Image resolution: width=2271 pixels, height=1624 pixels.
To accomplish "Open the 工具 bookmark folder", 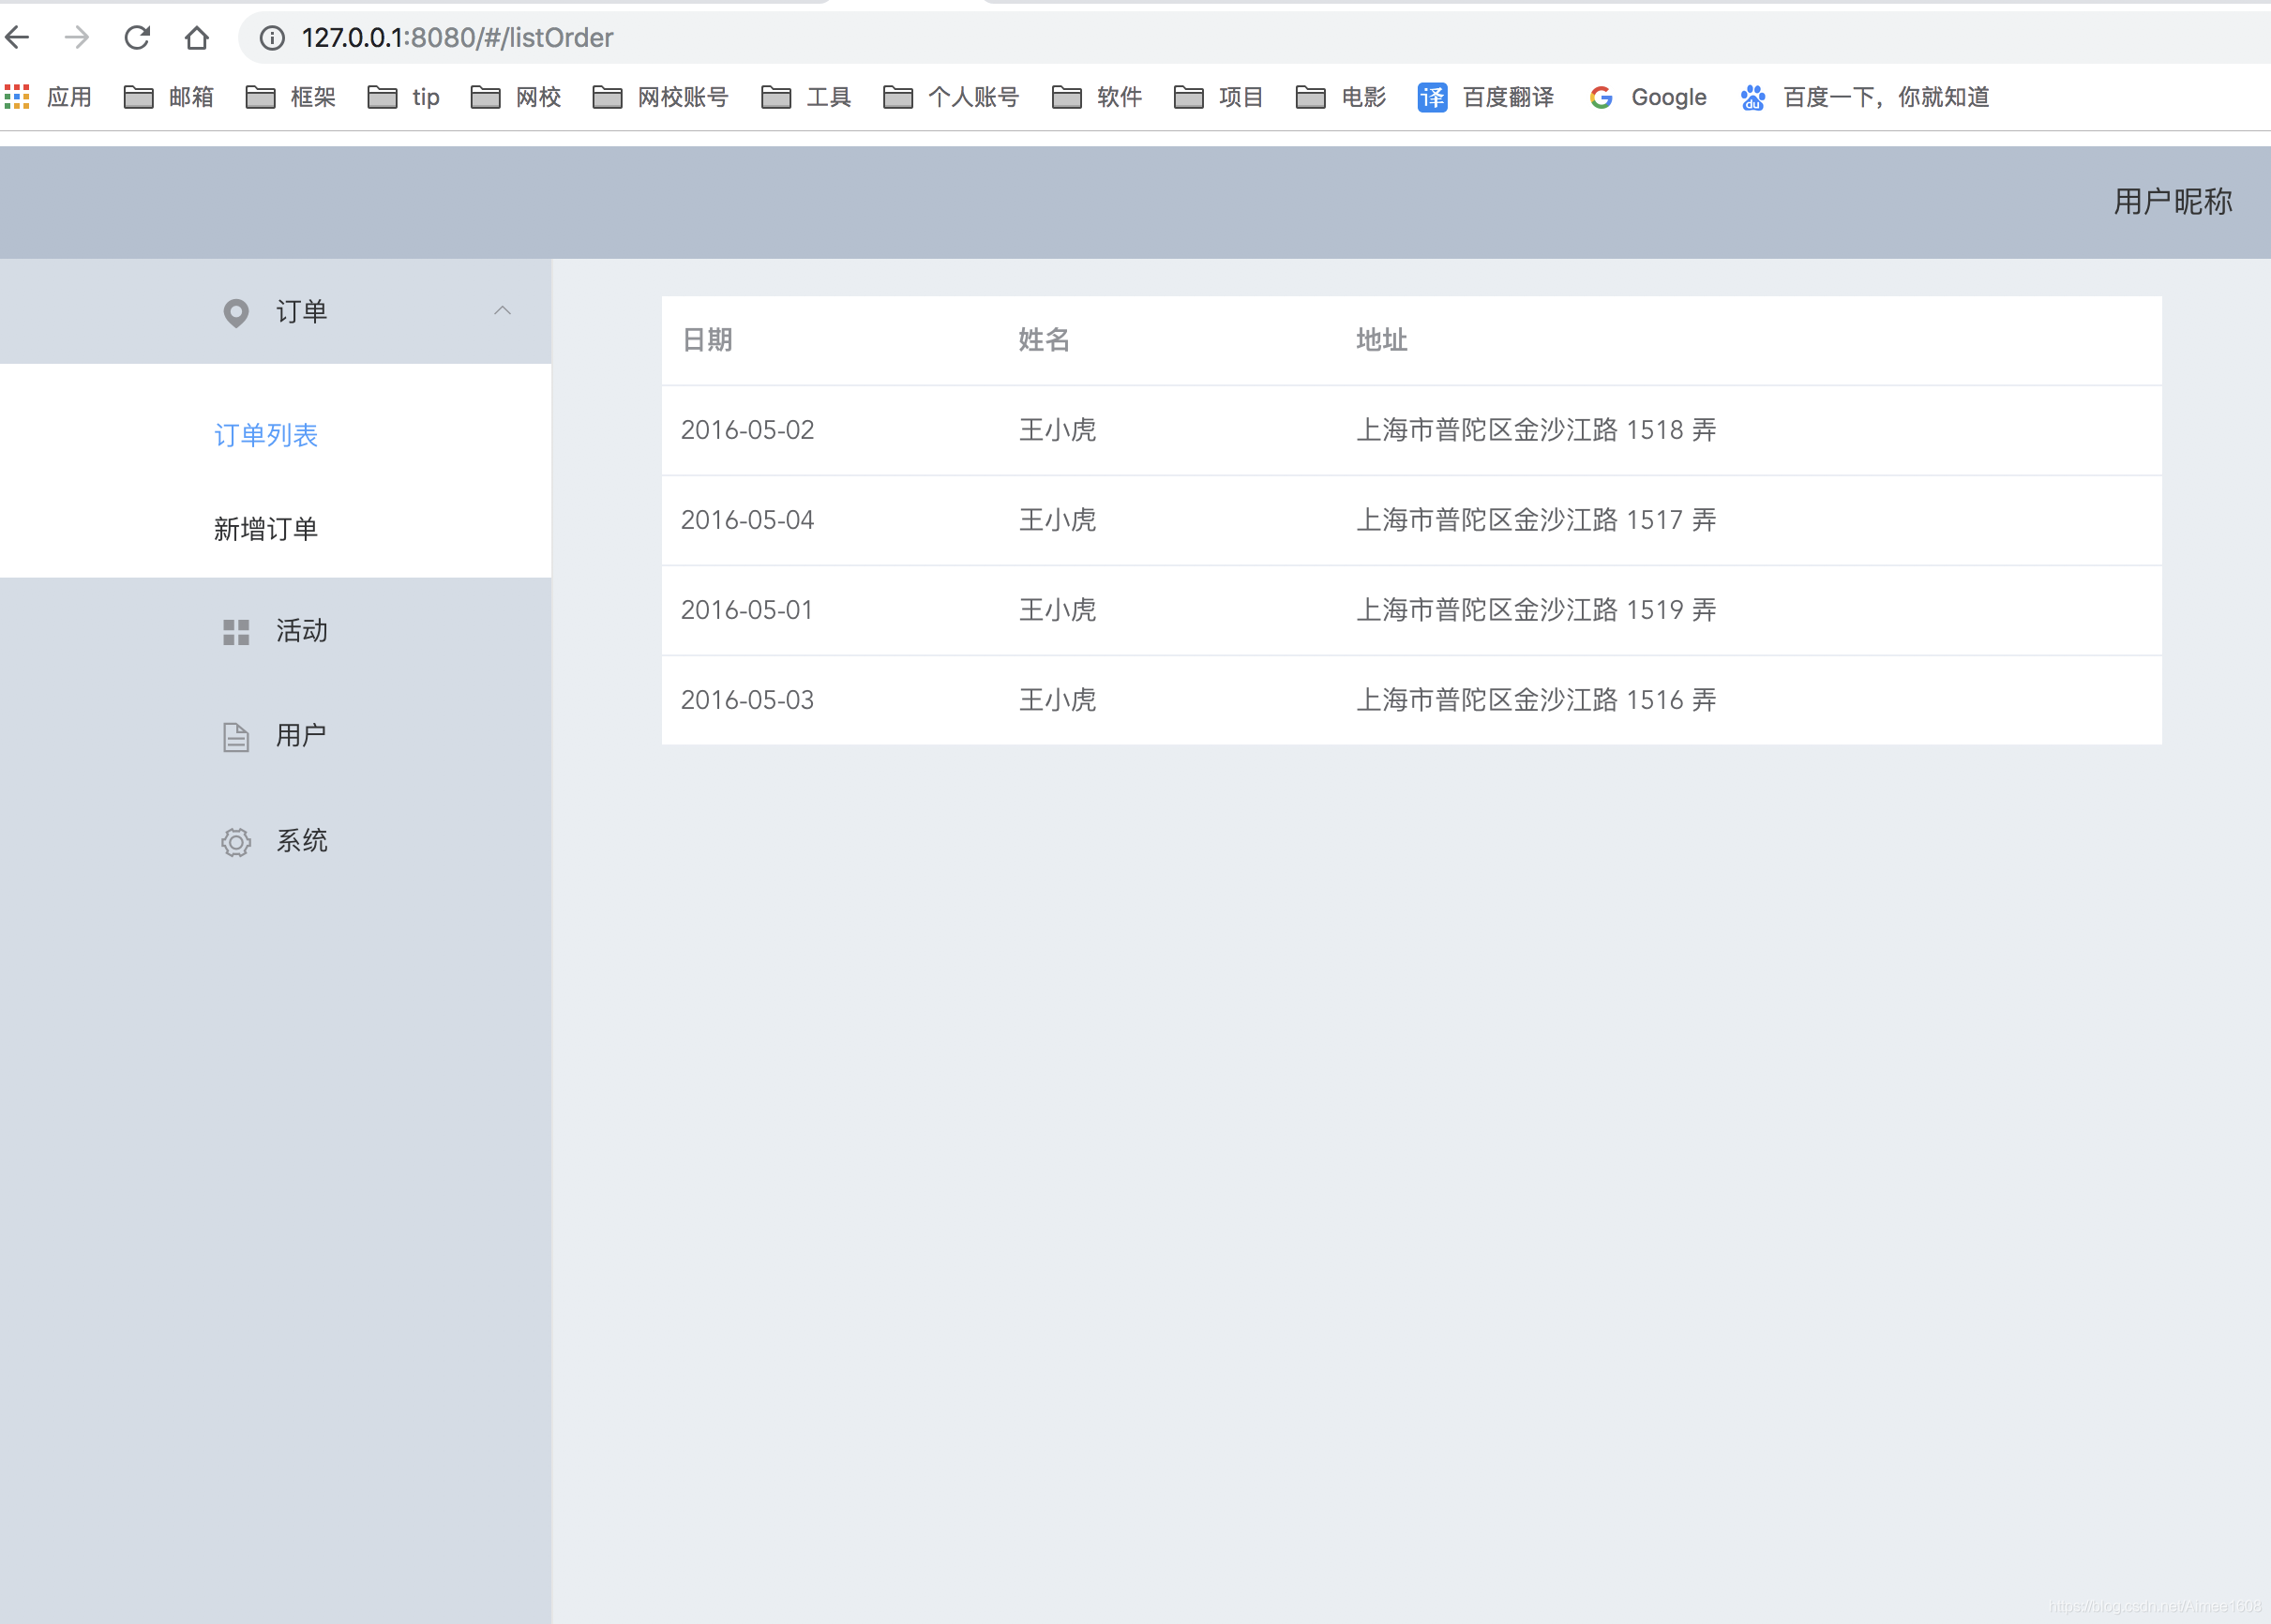I will click(806, 97).
